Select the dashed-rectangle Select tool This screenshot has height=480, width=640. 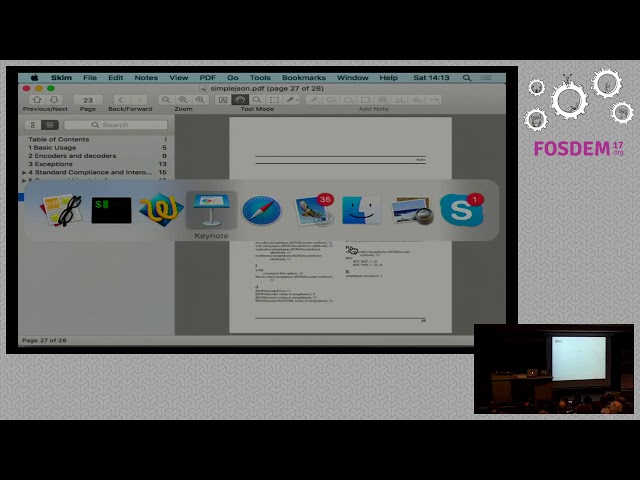pyautogui.click(x=274, y=100)
